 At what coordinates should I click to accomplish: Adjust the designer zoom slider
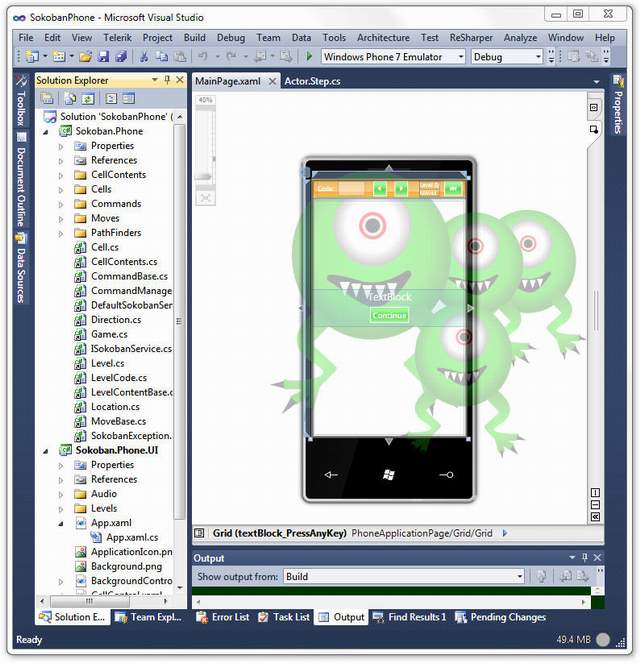coord(205,177)
